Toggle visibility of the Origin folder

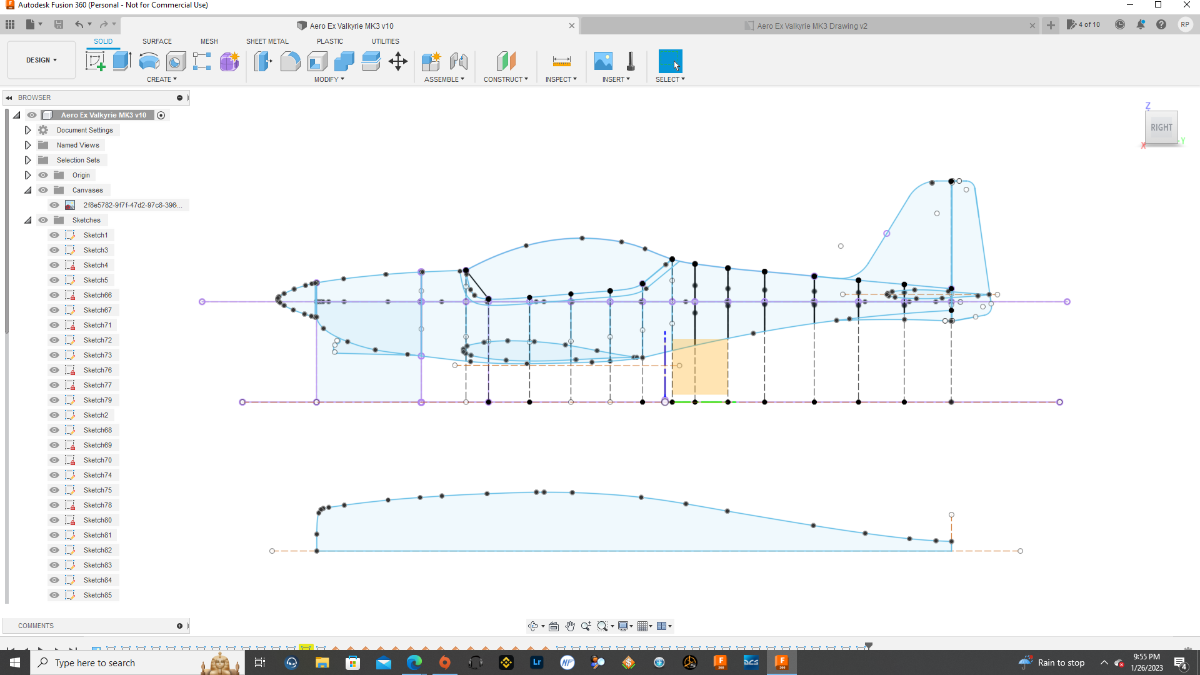pos(42,175)
